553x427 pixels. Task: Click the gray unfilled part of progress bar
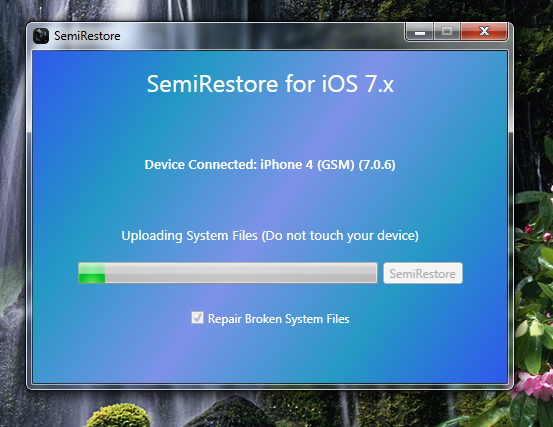[241, 273]
